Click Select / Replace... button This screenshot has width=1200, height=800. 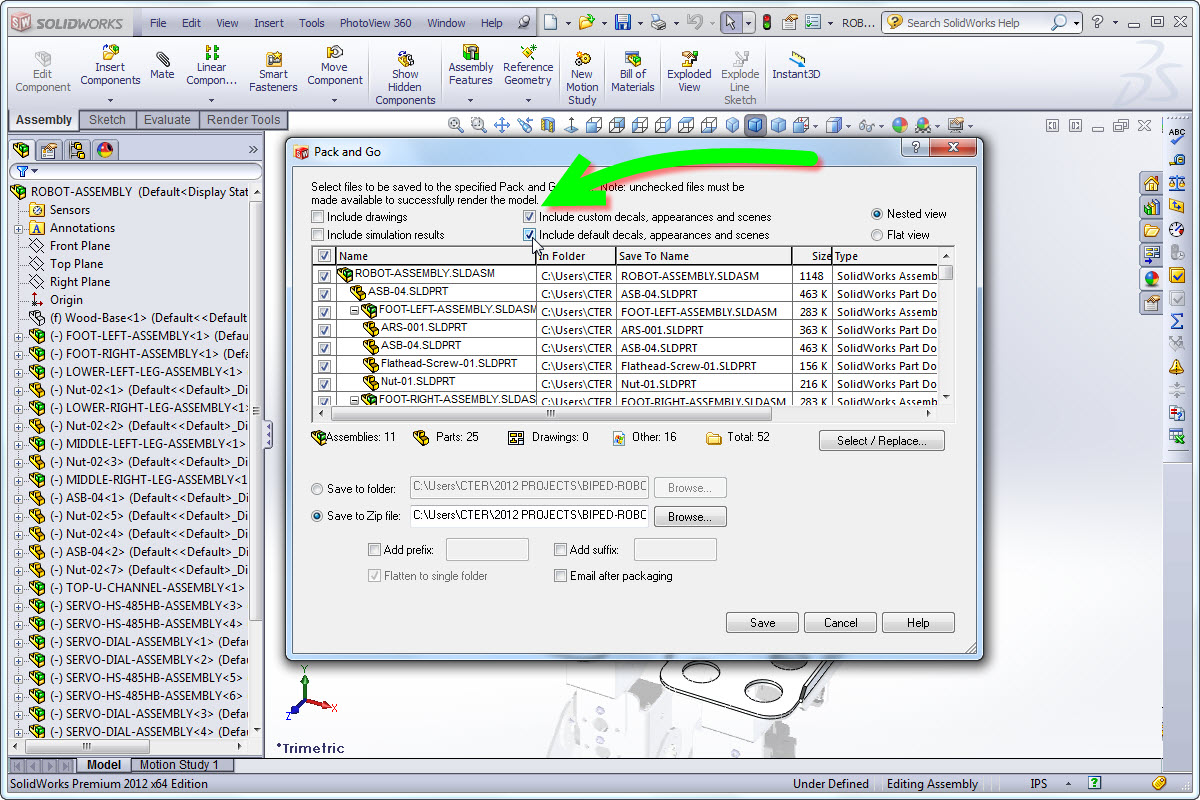point(882,441)
